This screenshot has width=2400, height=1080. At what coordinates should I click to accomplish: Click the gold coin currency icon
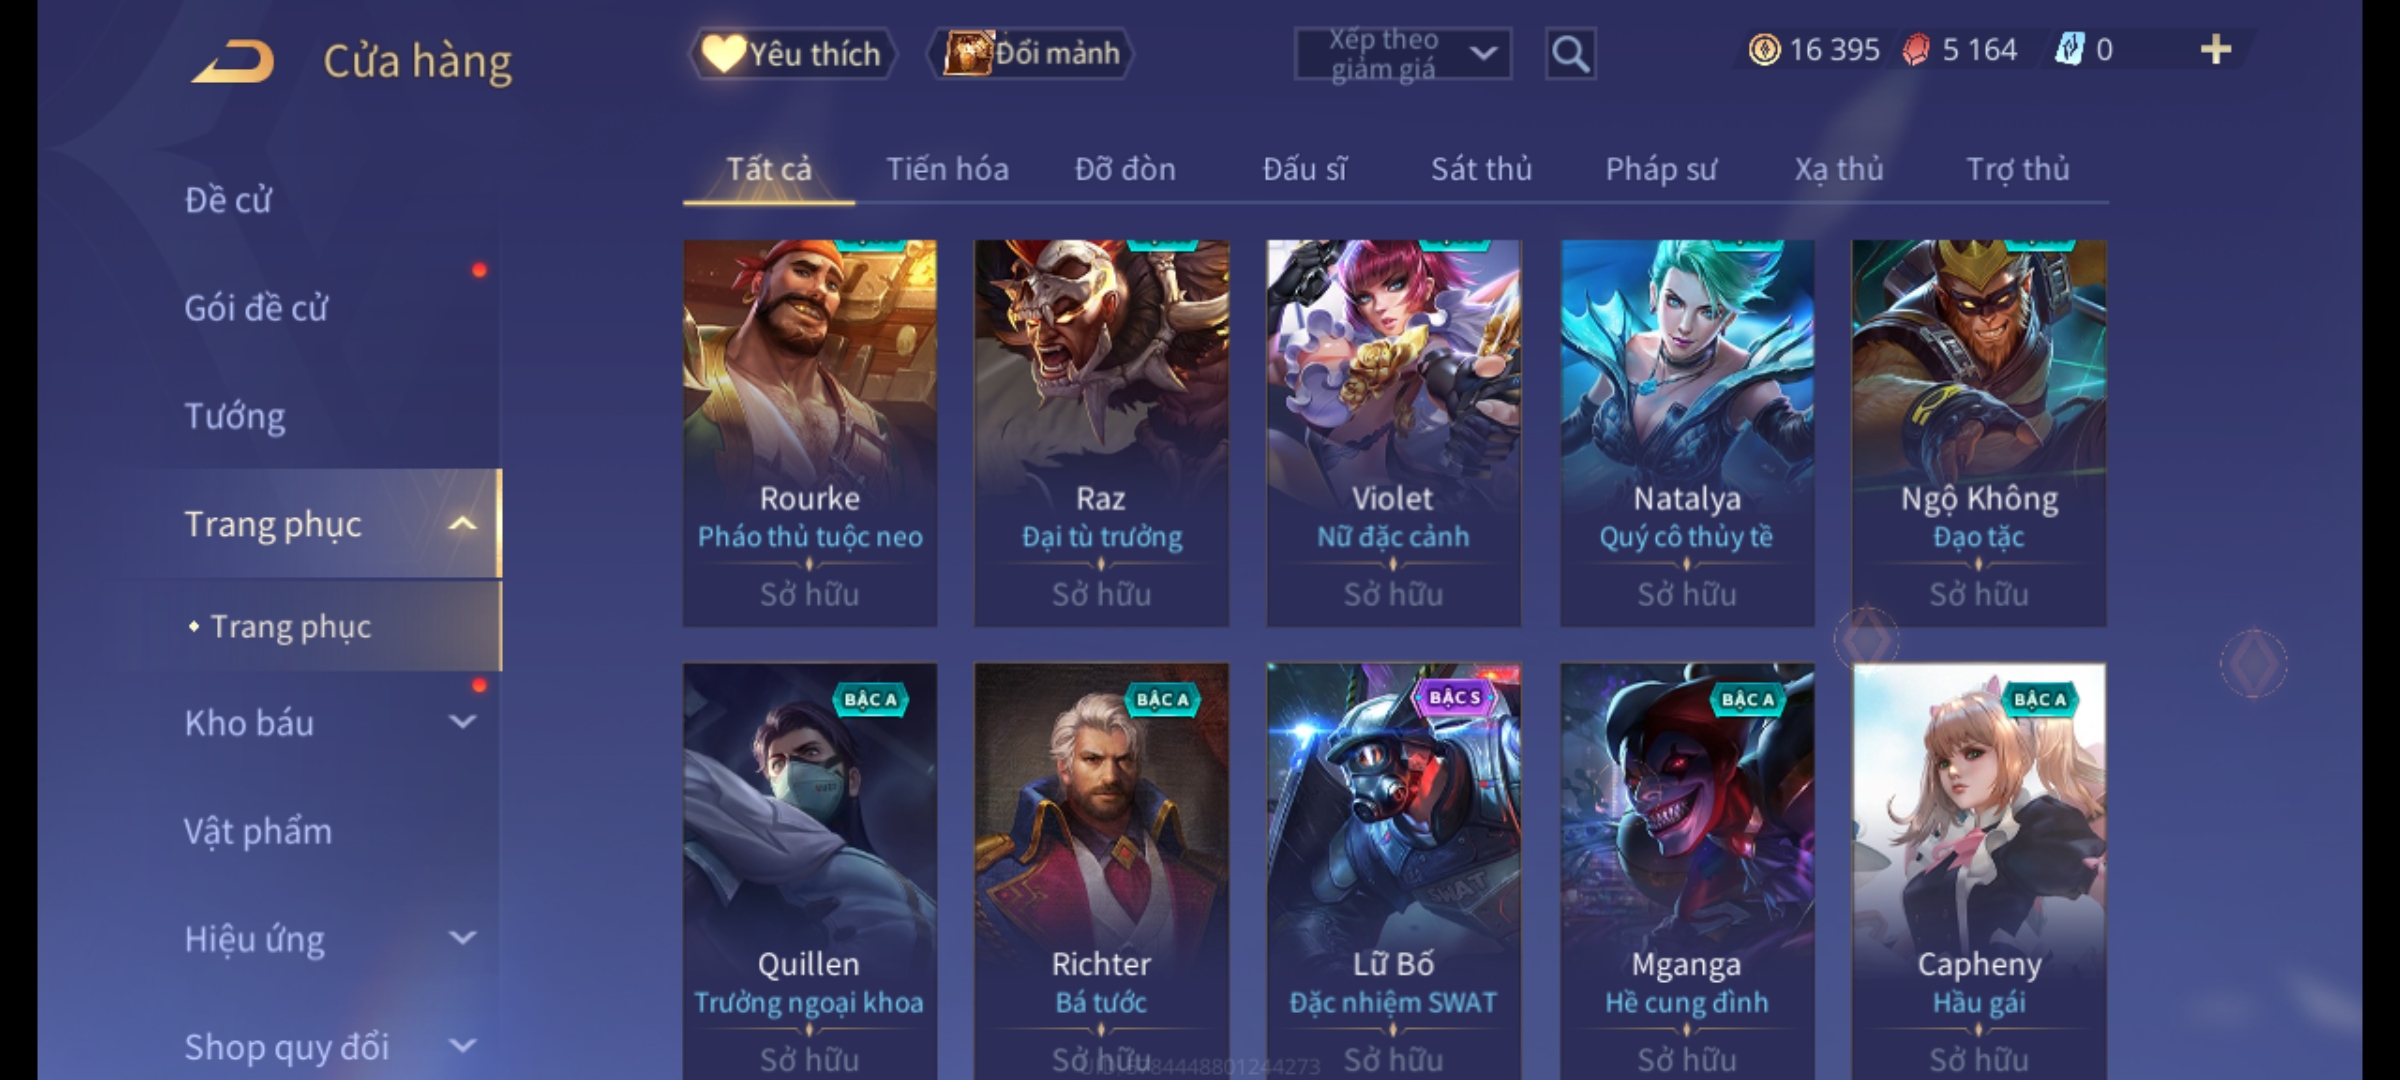[x=1764, y=49]
